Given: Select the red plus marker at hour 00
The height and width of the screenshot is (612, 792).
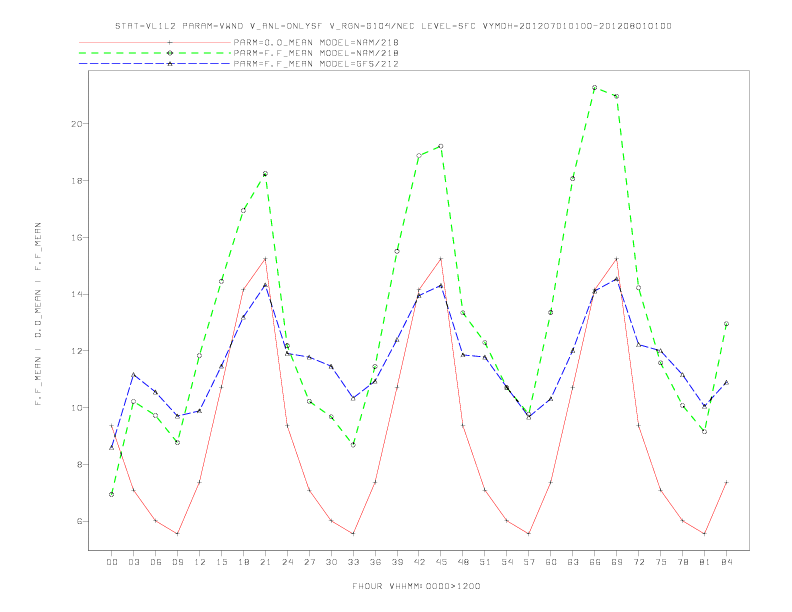Looking at the screenshot, I should point(112,426).
